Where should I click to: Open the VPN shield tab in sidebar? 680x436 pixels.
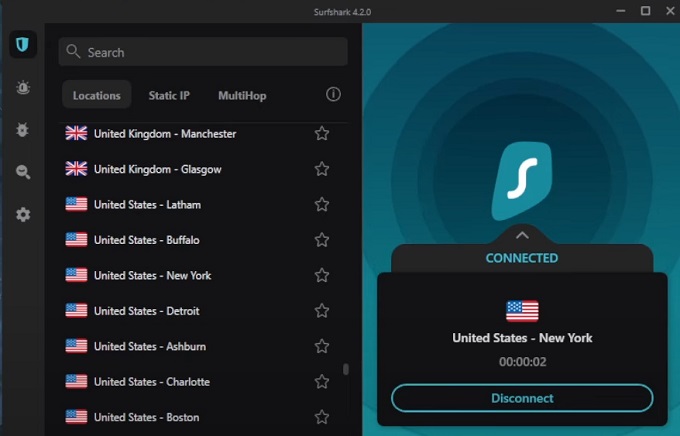(x=23, y=44)
